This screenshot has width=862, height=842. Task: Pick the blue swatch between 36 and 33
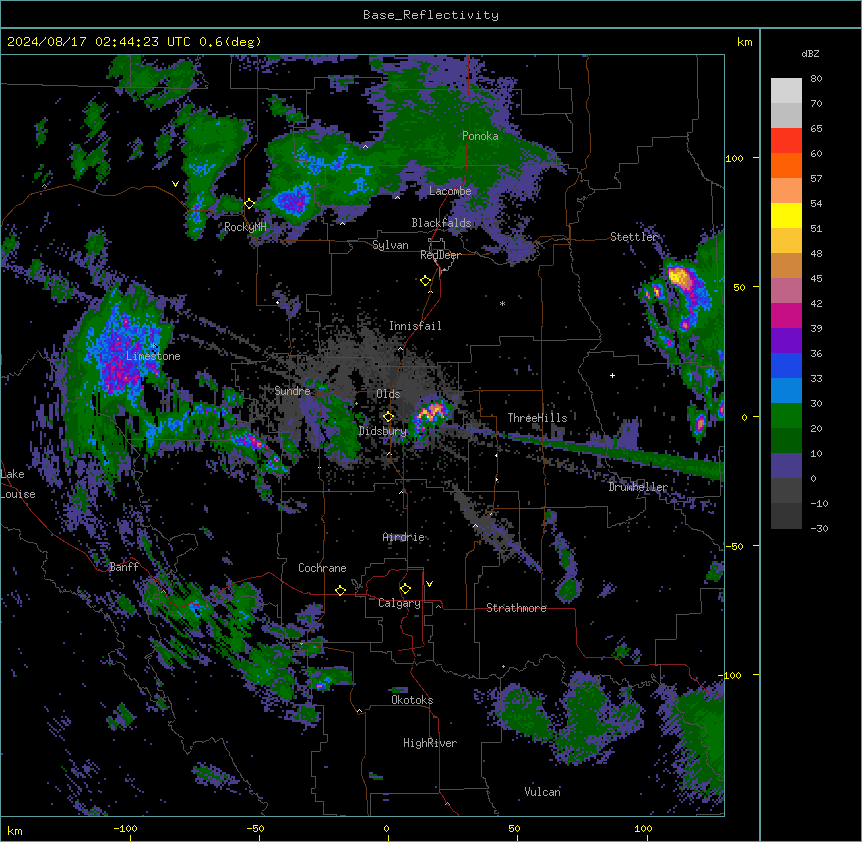(786, 365)
